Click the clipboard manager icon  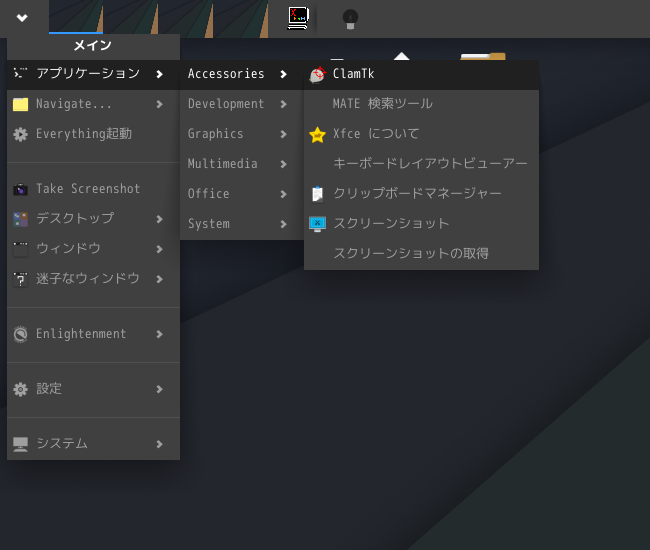[x=318, y=194]
